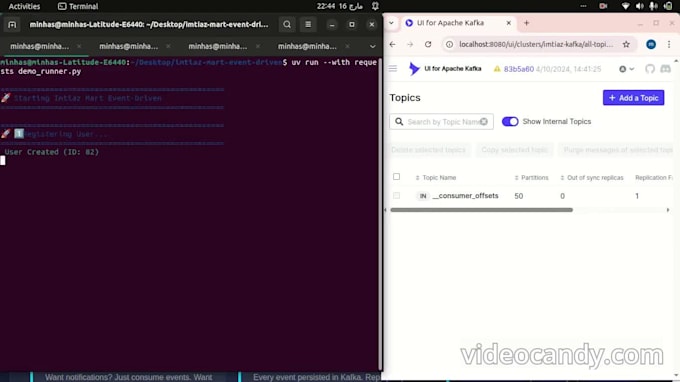
Task: Open the 83b5a60 commit link
Action: [x=519, y=69]
